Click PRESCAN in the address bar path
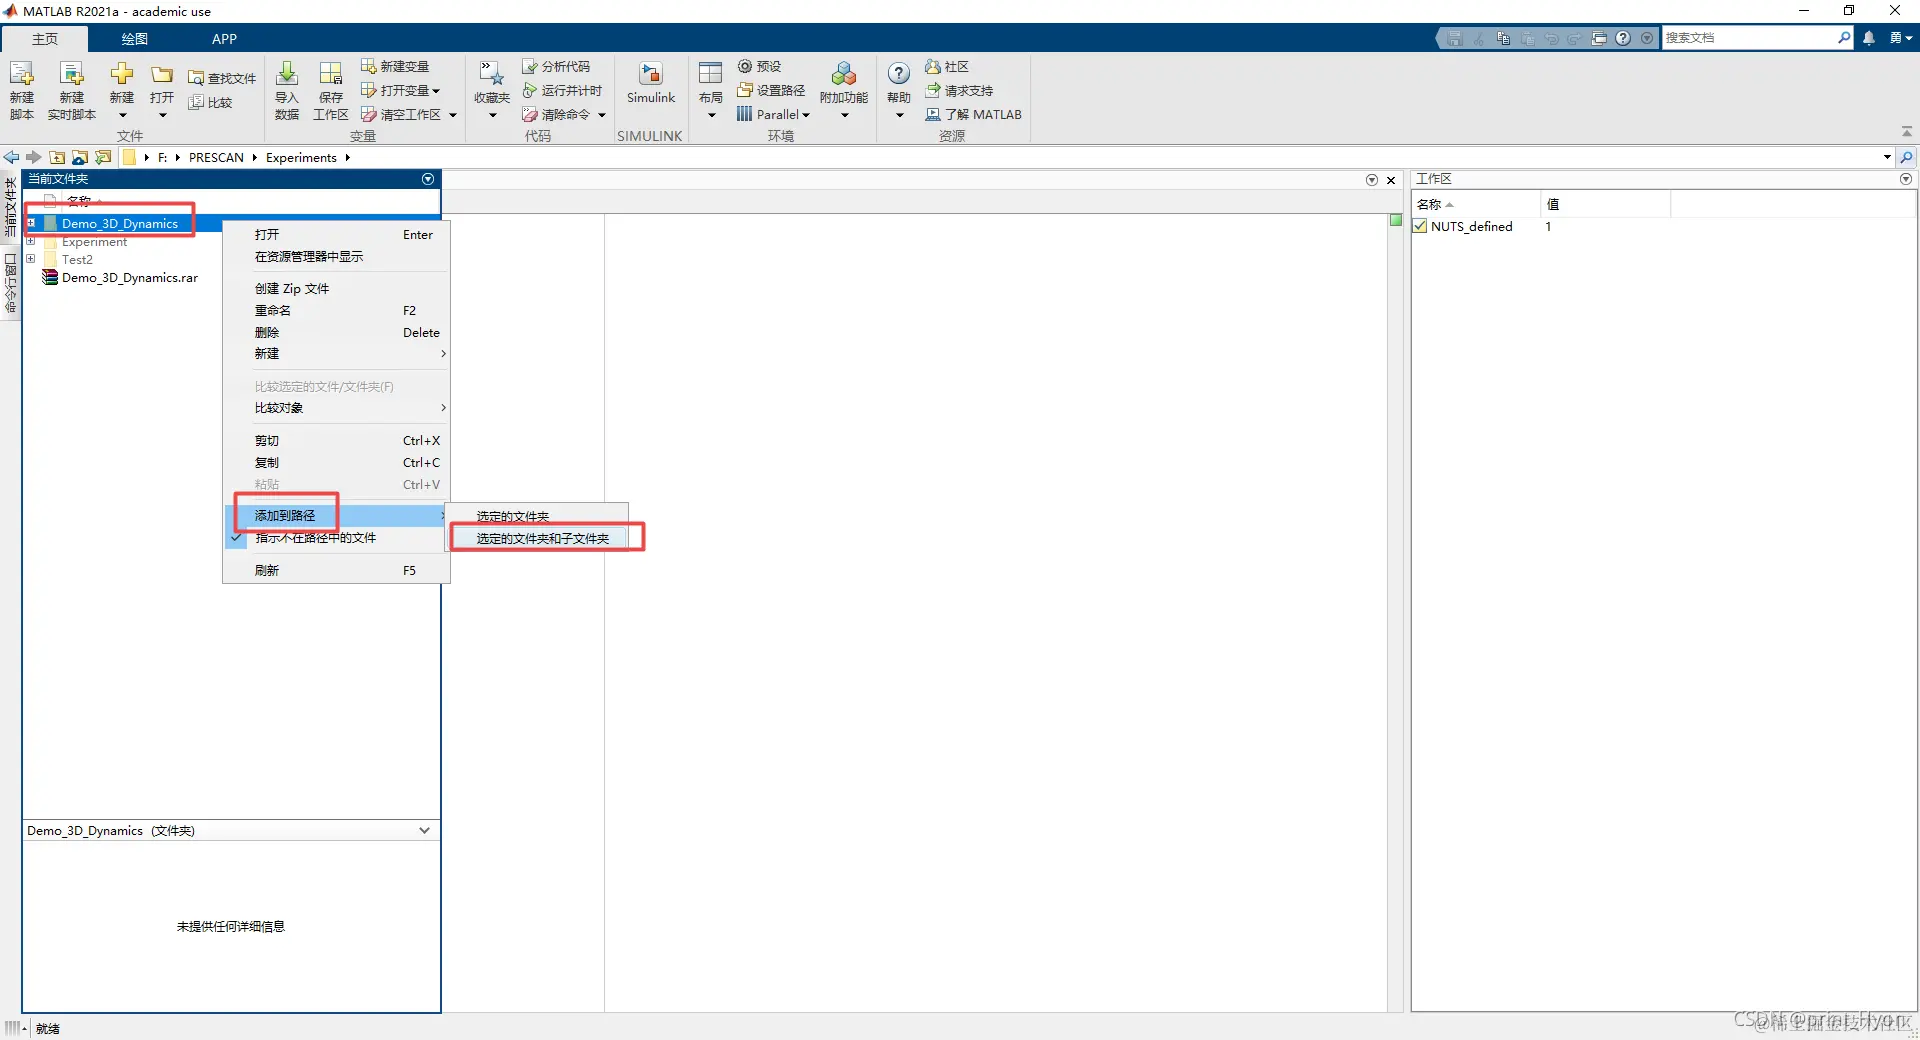This screenshot has width=1920, height=1040. click(x=216, y=157)
